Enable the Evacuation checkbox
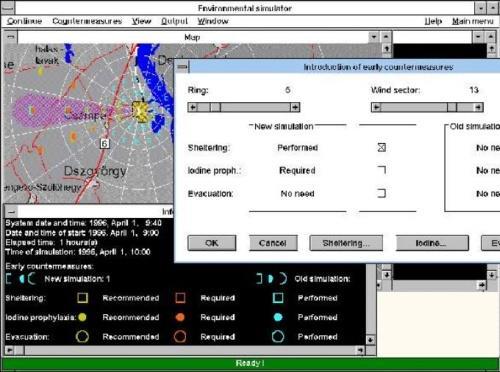The height and width of the screenshot is (372, 500). [x=382, y=193]
